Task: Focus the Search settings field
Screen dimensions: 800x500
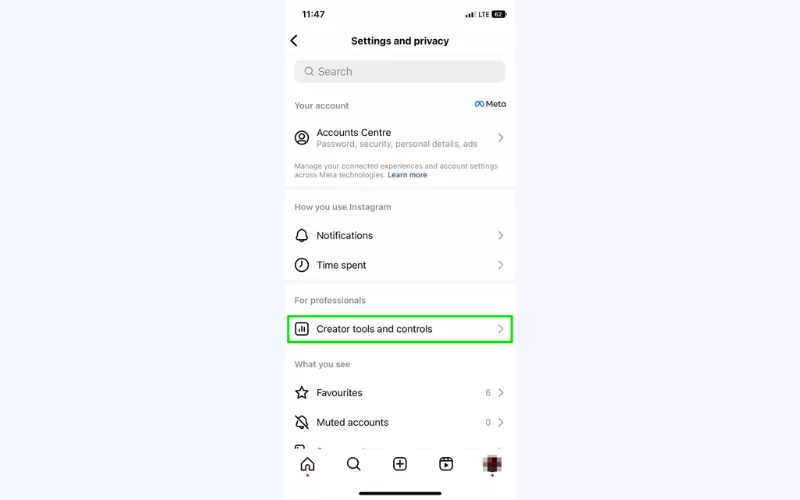Action: tap(400, 71)
